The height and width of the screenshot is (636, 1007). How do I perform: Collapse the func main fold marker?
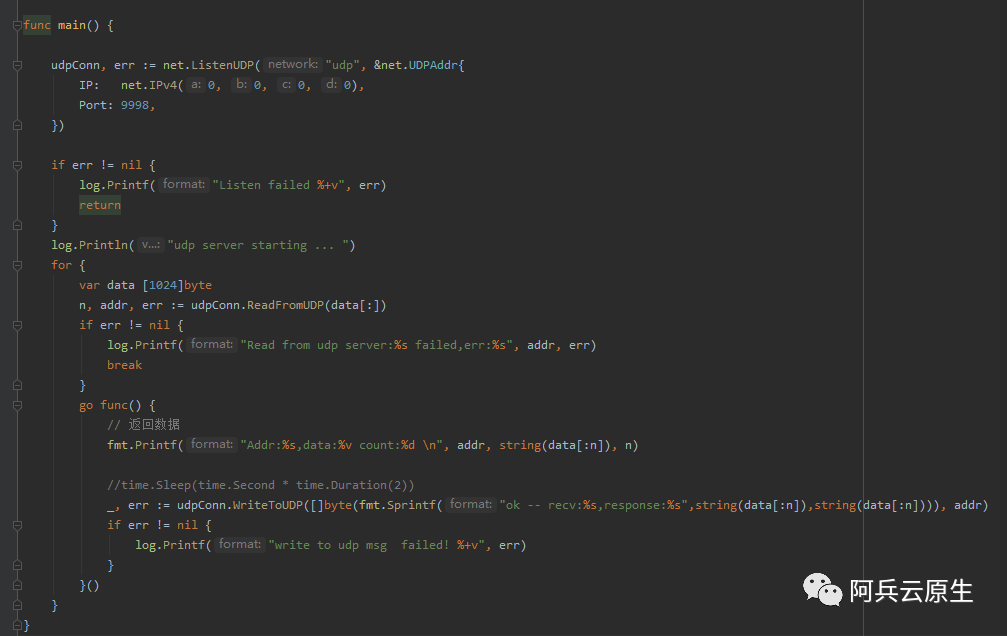click(x=17, y=25)
